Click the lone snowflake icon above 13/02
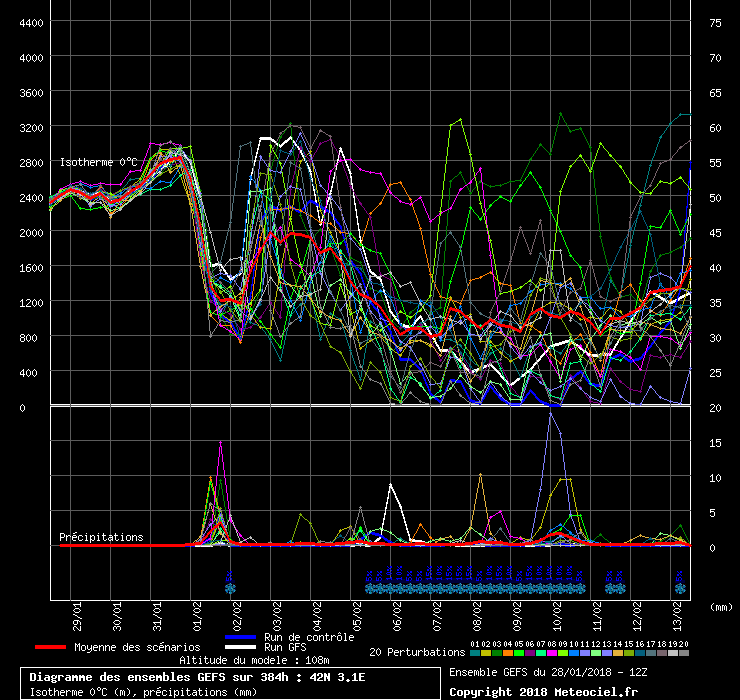 (x=680, y=588)
